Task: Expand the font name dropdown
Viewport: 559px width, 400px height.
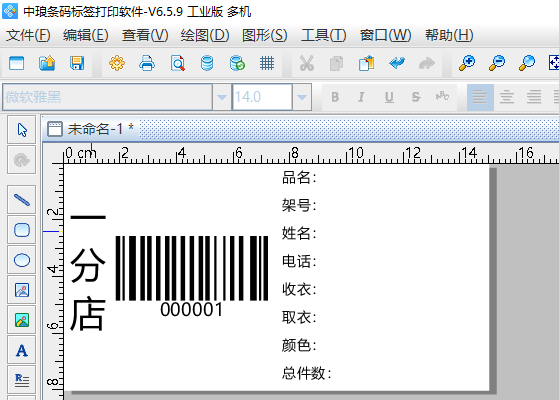Action: tap(222, 97)
